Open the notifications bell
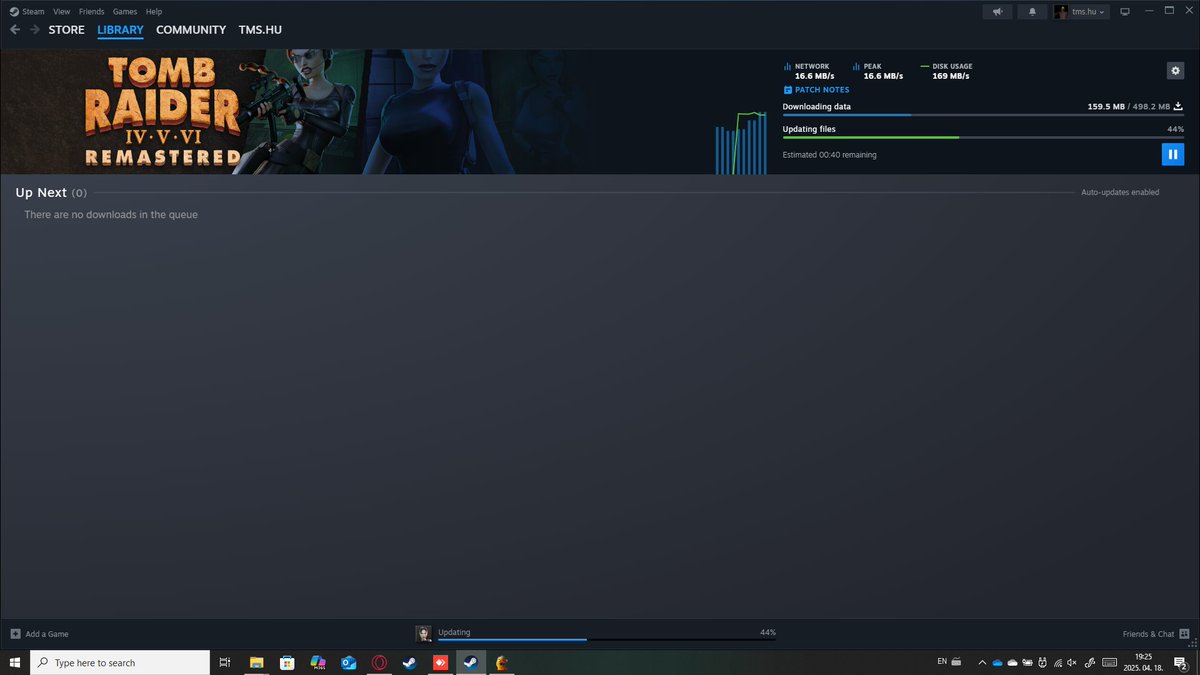This screenshot has height=675, width=1200. [1032, 12]
